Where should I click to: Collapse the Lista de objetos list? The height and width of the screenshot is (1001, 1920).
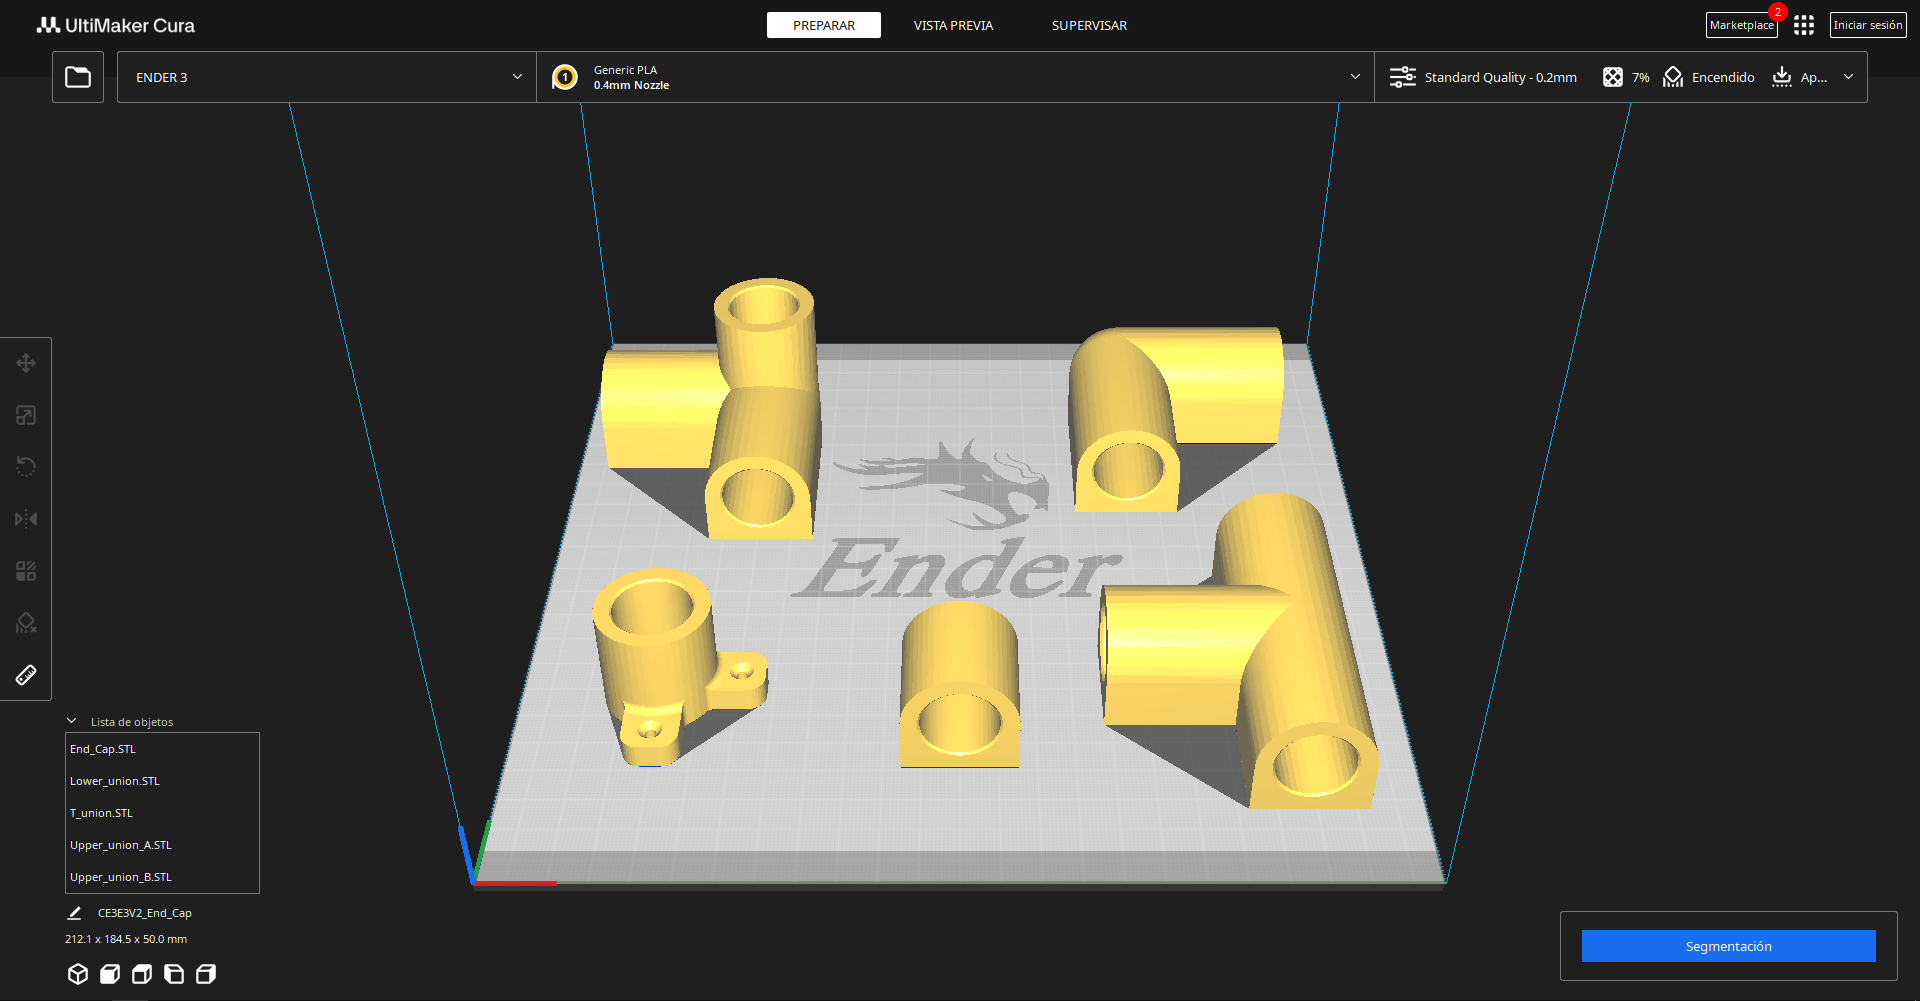click(72, 721)
